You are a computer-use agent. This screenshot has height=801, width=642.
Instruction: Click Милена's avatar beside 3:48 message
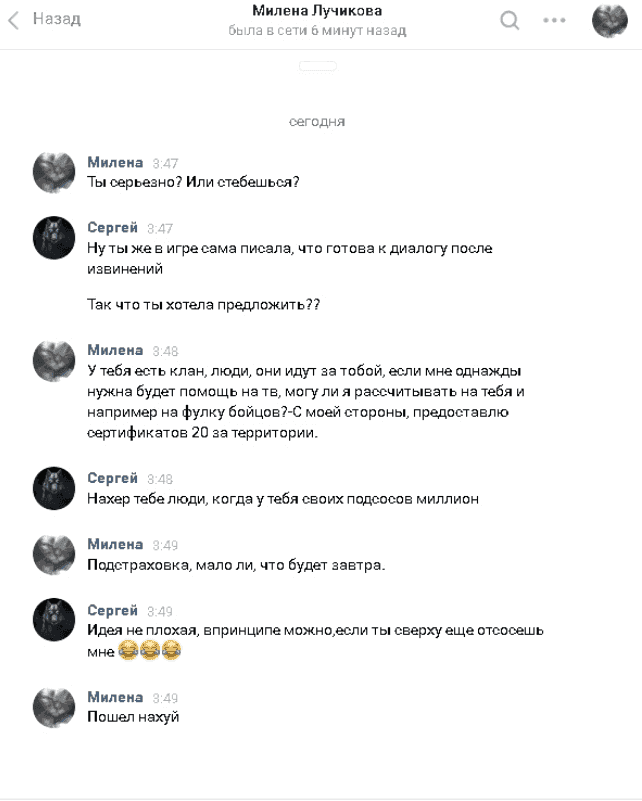(x=54, y=361)
